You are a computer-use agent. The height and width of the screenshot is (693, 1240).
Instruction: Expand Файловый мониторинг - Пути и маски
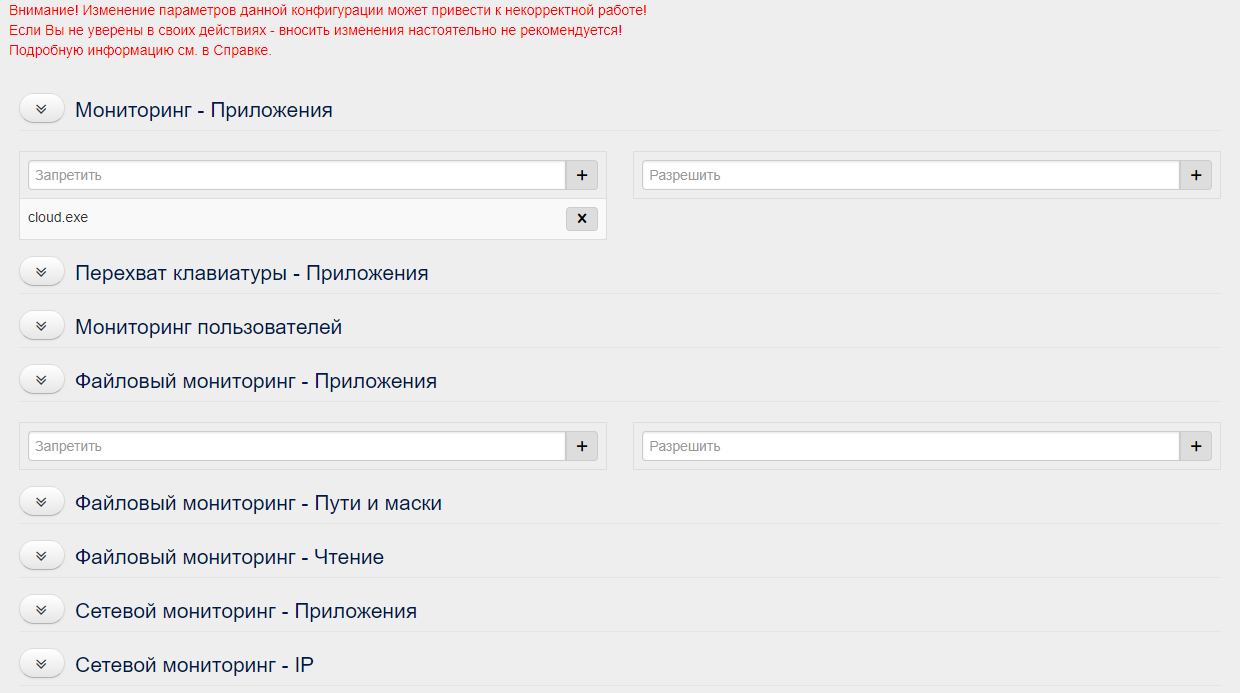pyautogui.click(x=41, y=500)
